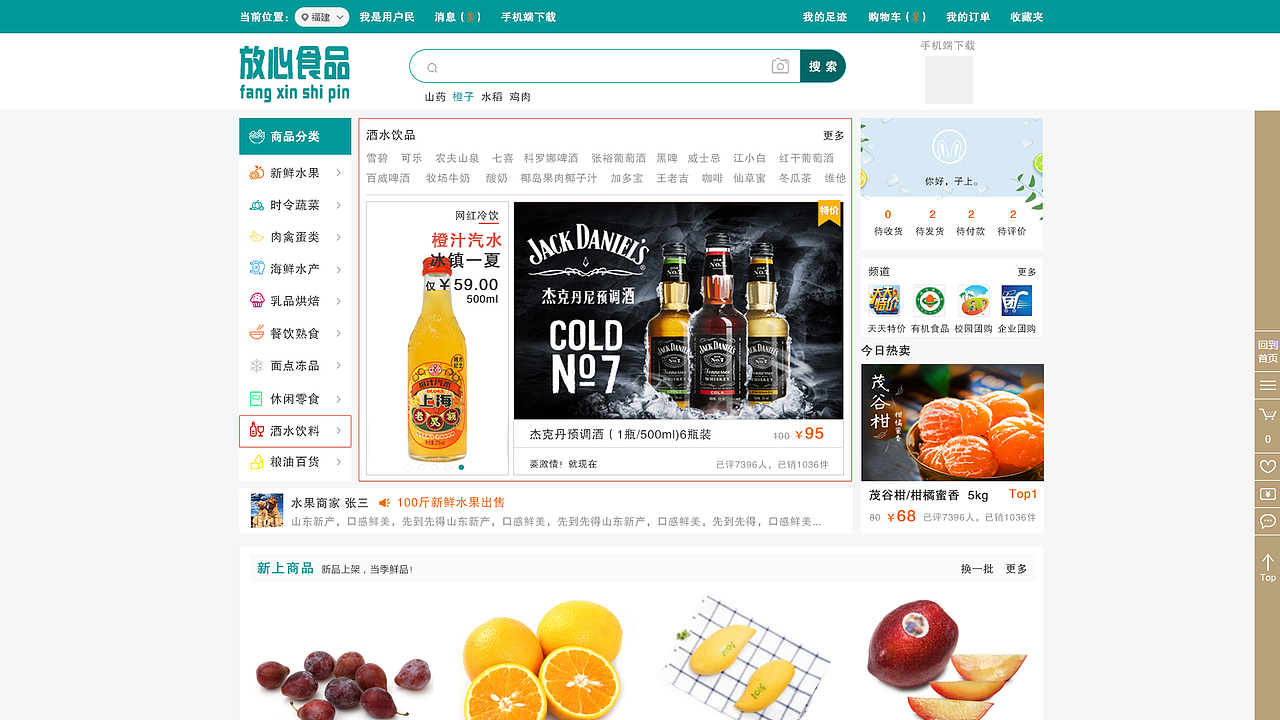Click the user avatar in profile card
Image resolution: width=1280 pixels, height=720 pixels.
tap(951, 149)
